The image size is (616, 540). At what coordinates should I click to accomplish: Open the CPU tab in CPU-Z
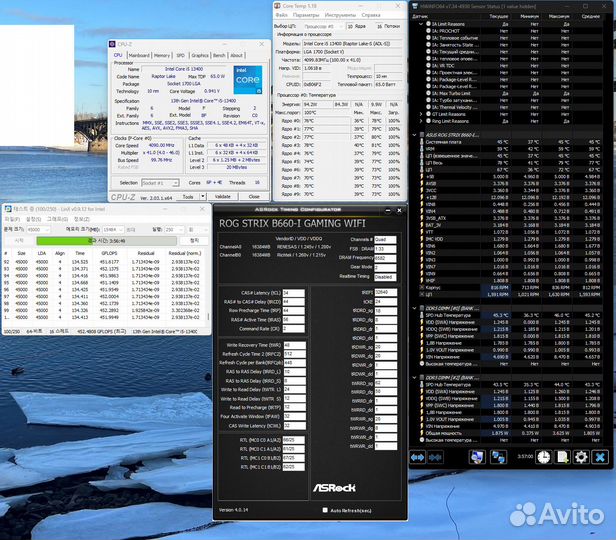click(x=118, y=55)
